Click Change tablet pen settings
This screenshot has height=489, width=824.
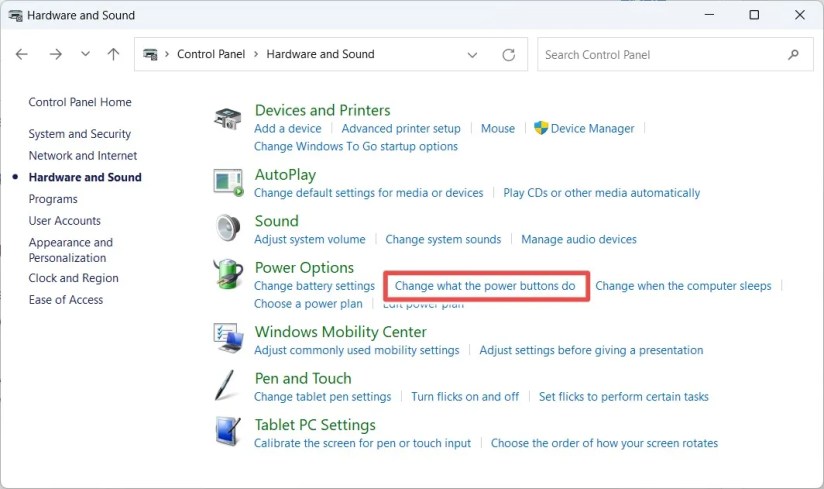(323, 397)
